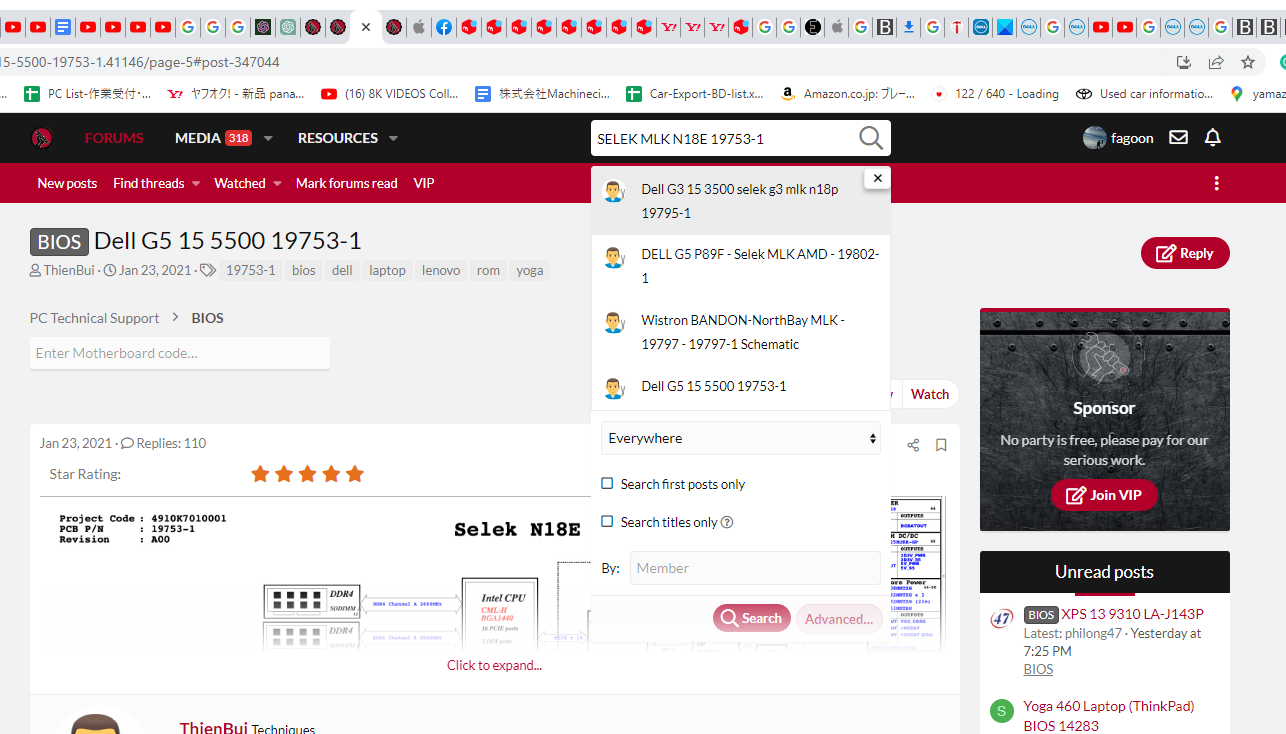
Task: Open the three-dot overflow menu
Action: tap(1216, 183)
